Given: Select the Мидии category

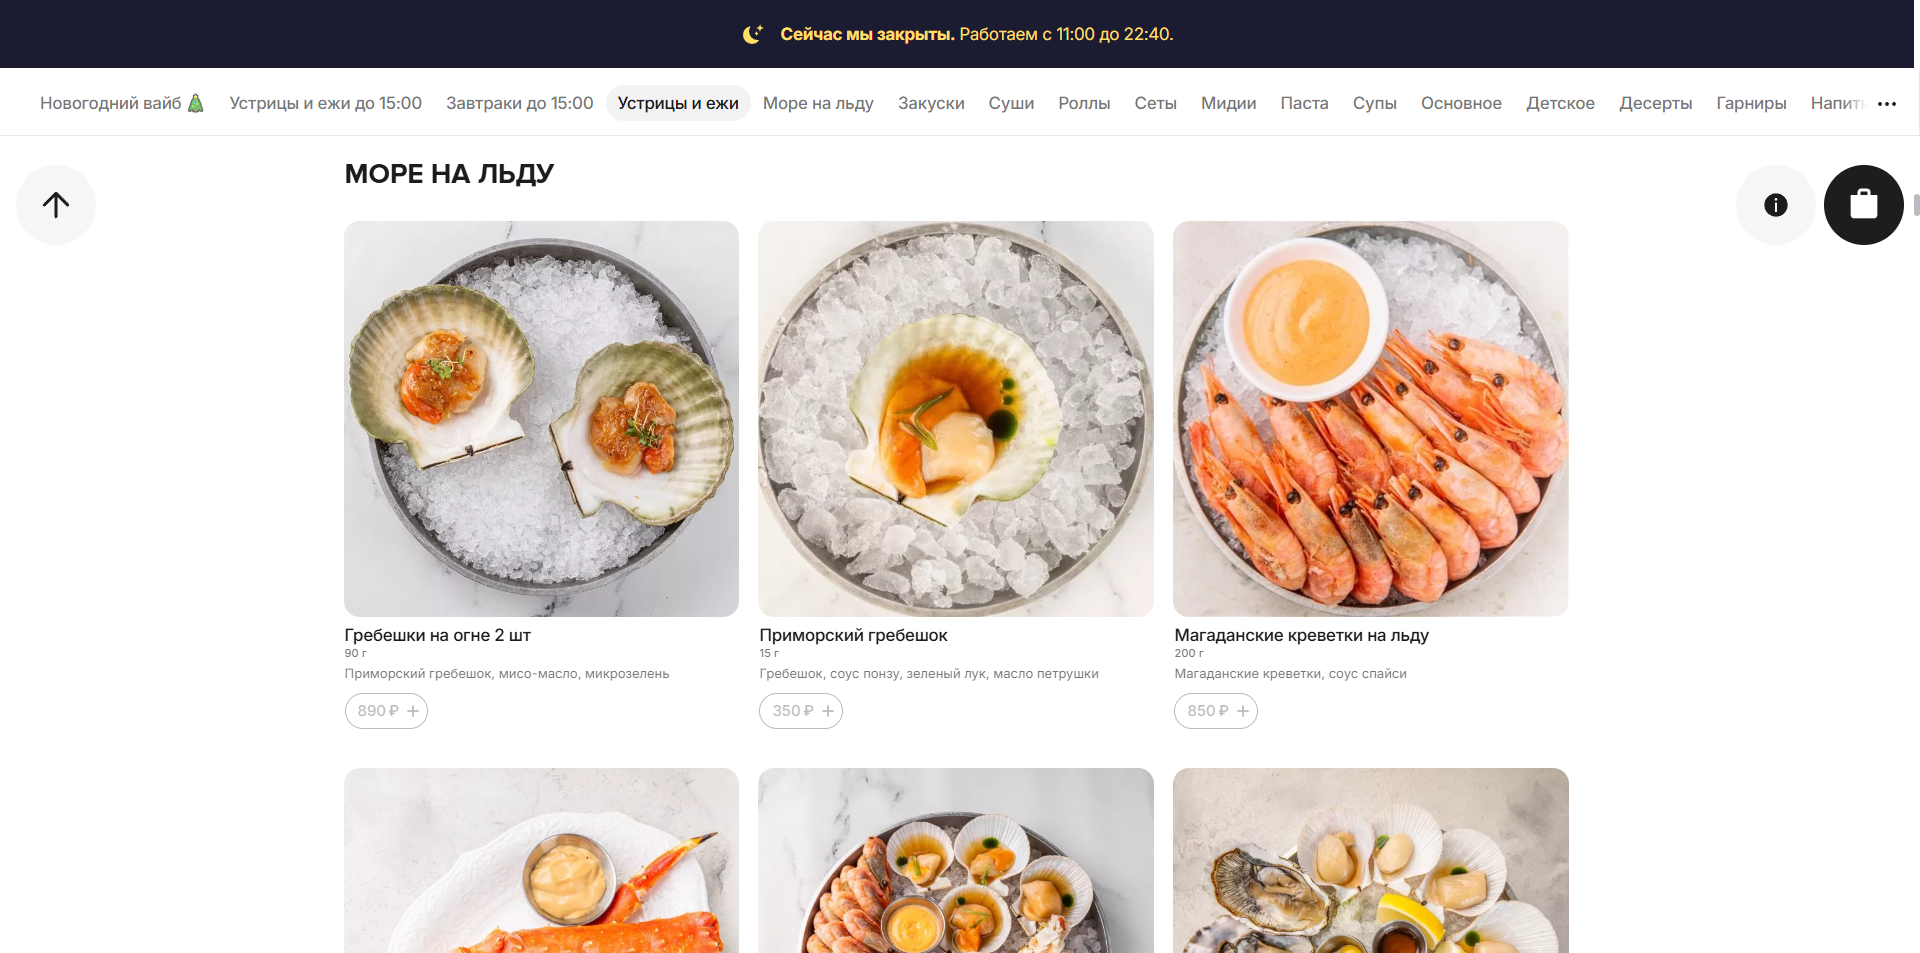Looking at the screenshot, I should pos(1228,103).
